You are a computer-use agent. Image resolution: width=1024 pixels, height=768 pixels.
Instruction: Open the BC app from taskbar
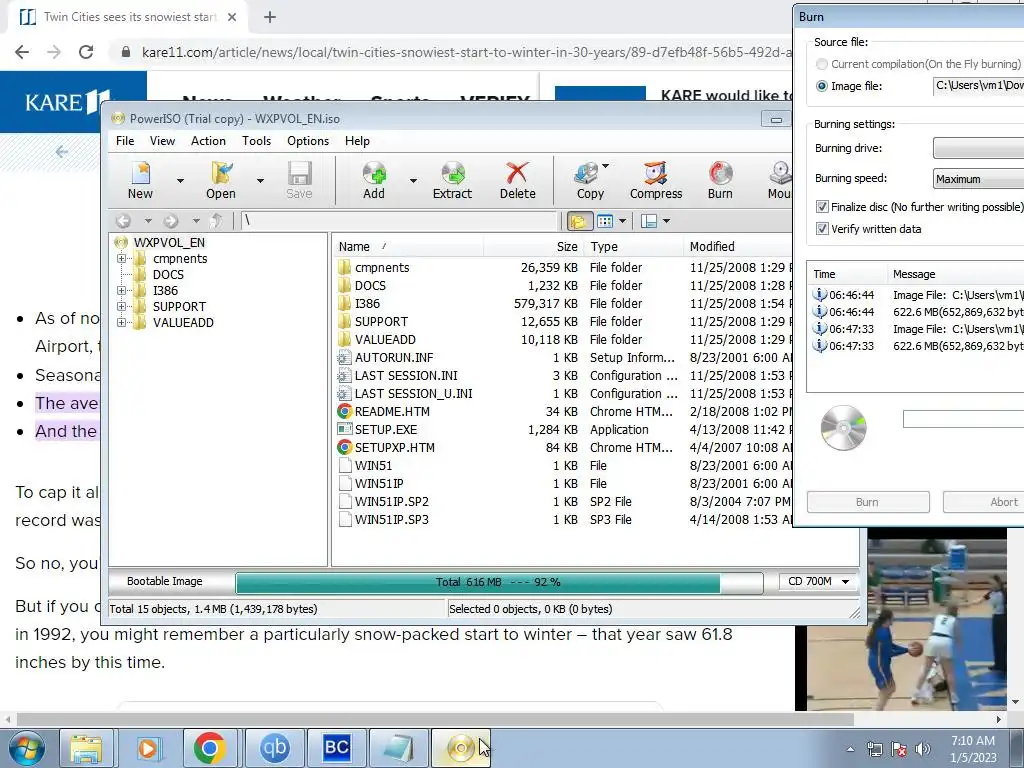coord(336,748)
